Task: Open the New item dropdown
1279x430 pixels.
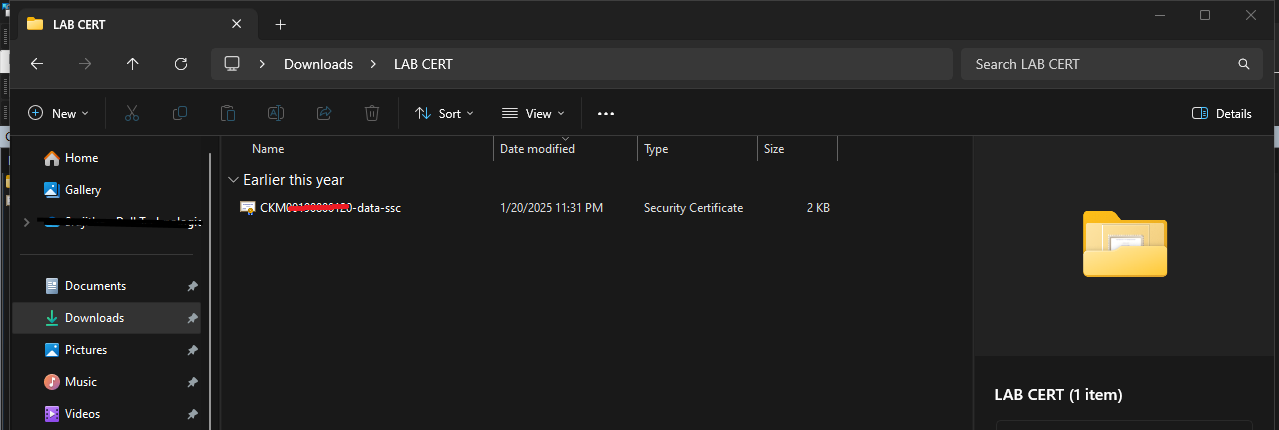Action: [58, 114]
